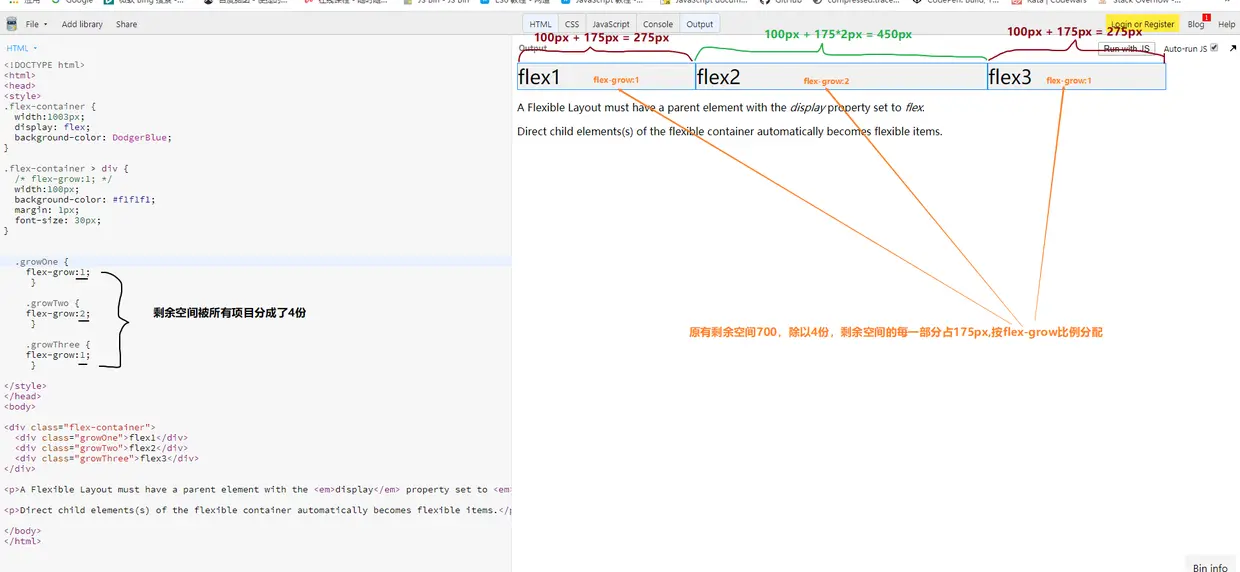Click the Bin info button

coord(1210,567)
